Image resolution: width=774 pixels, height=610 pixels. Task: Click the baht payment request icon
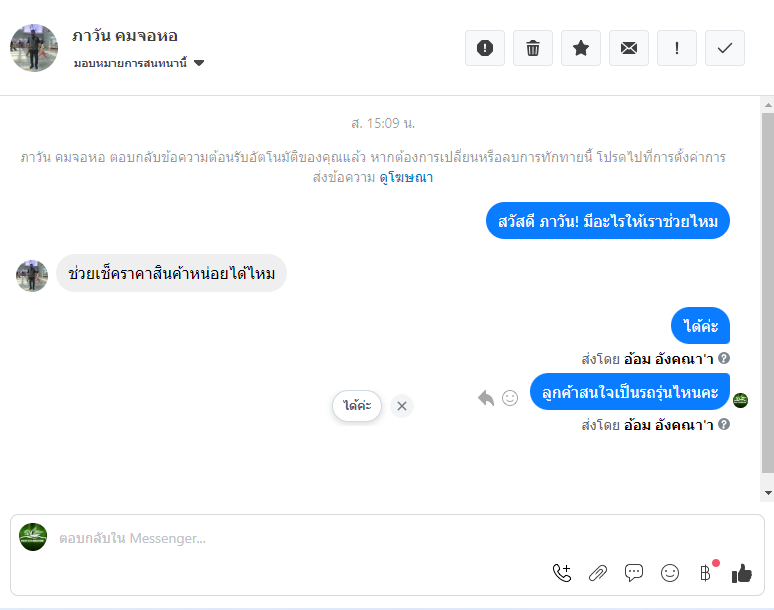click(x=705, y=573)
